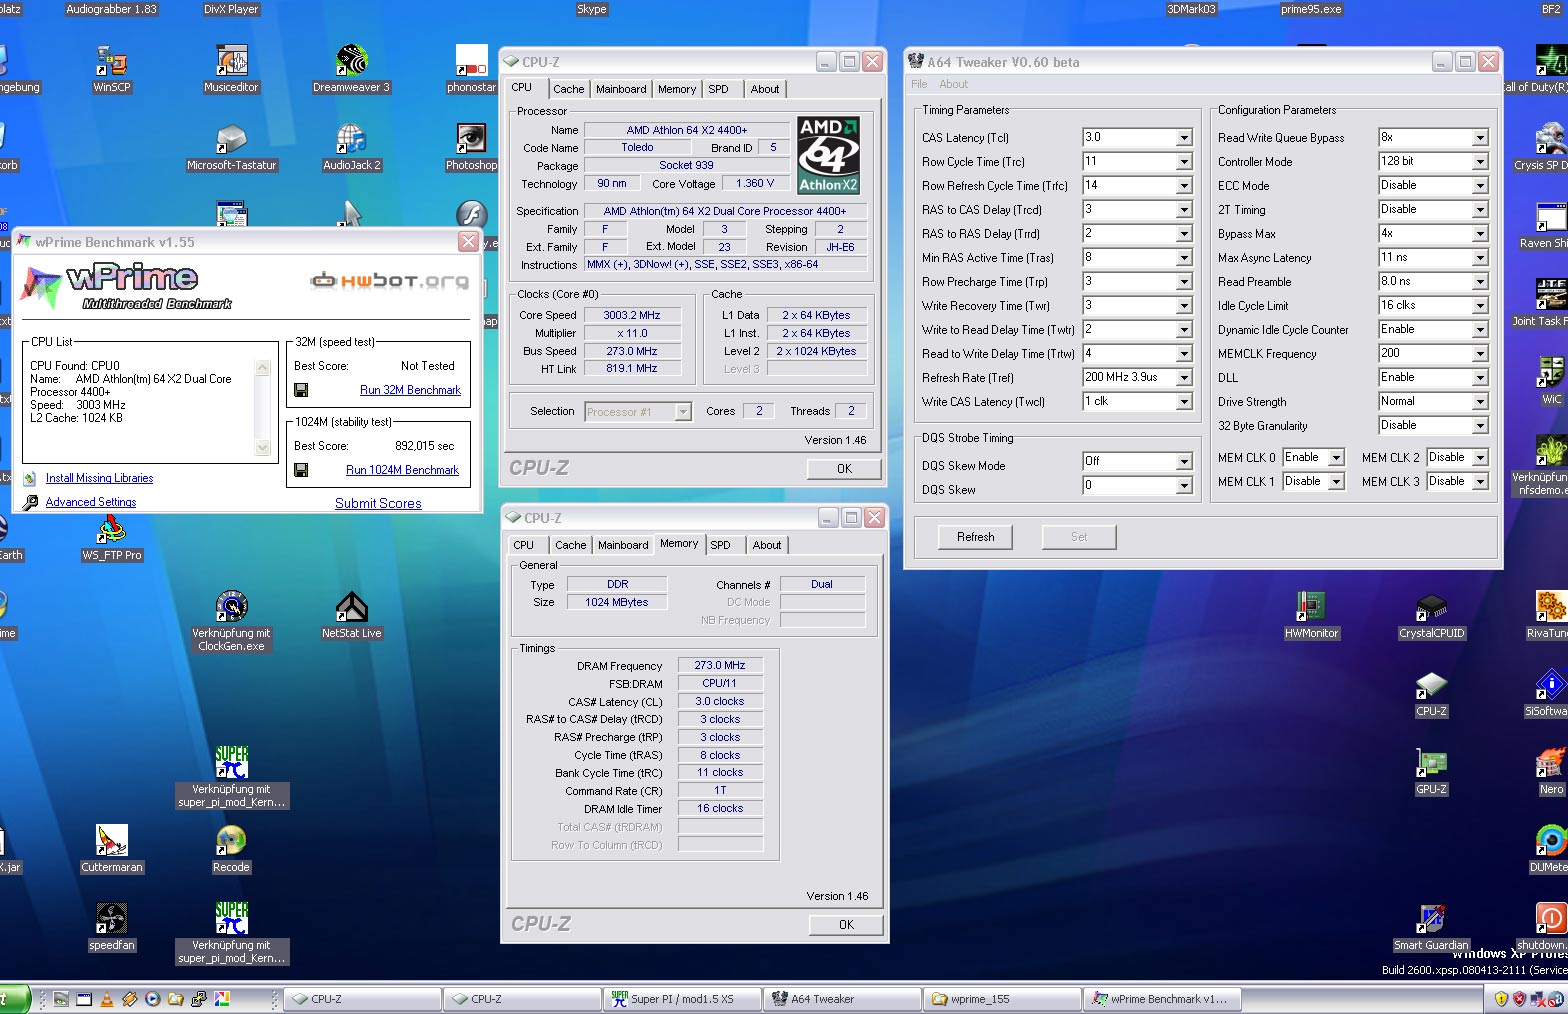Open About tab in bottom CPU-Z window
Viewport: 1568px width, 1014px height.
click(x=767, y=545)
